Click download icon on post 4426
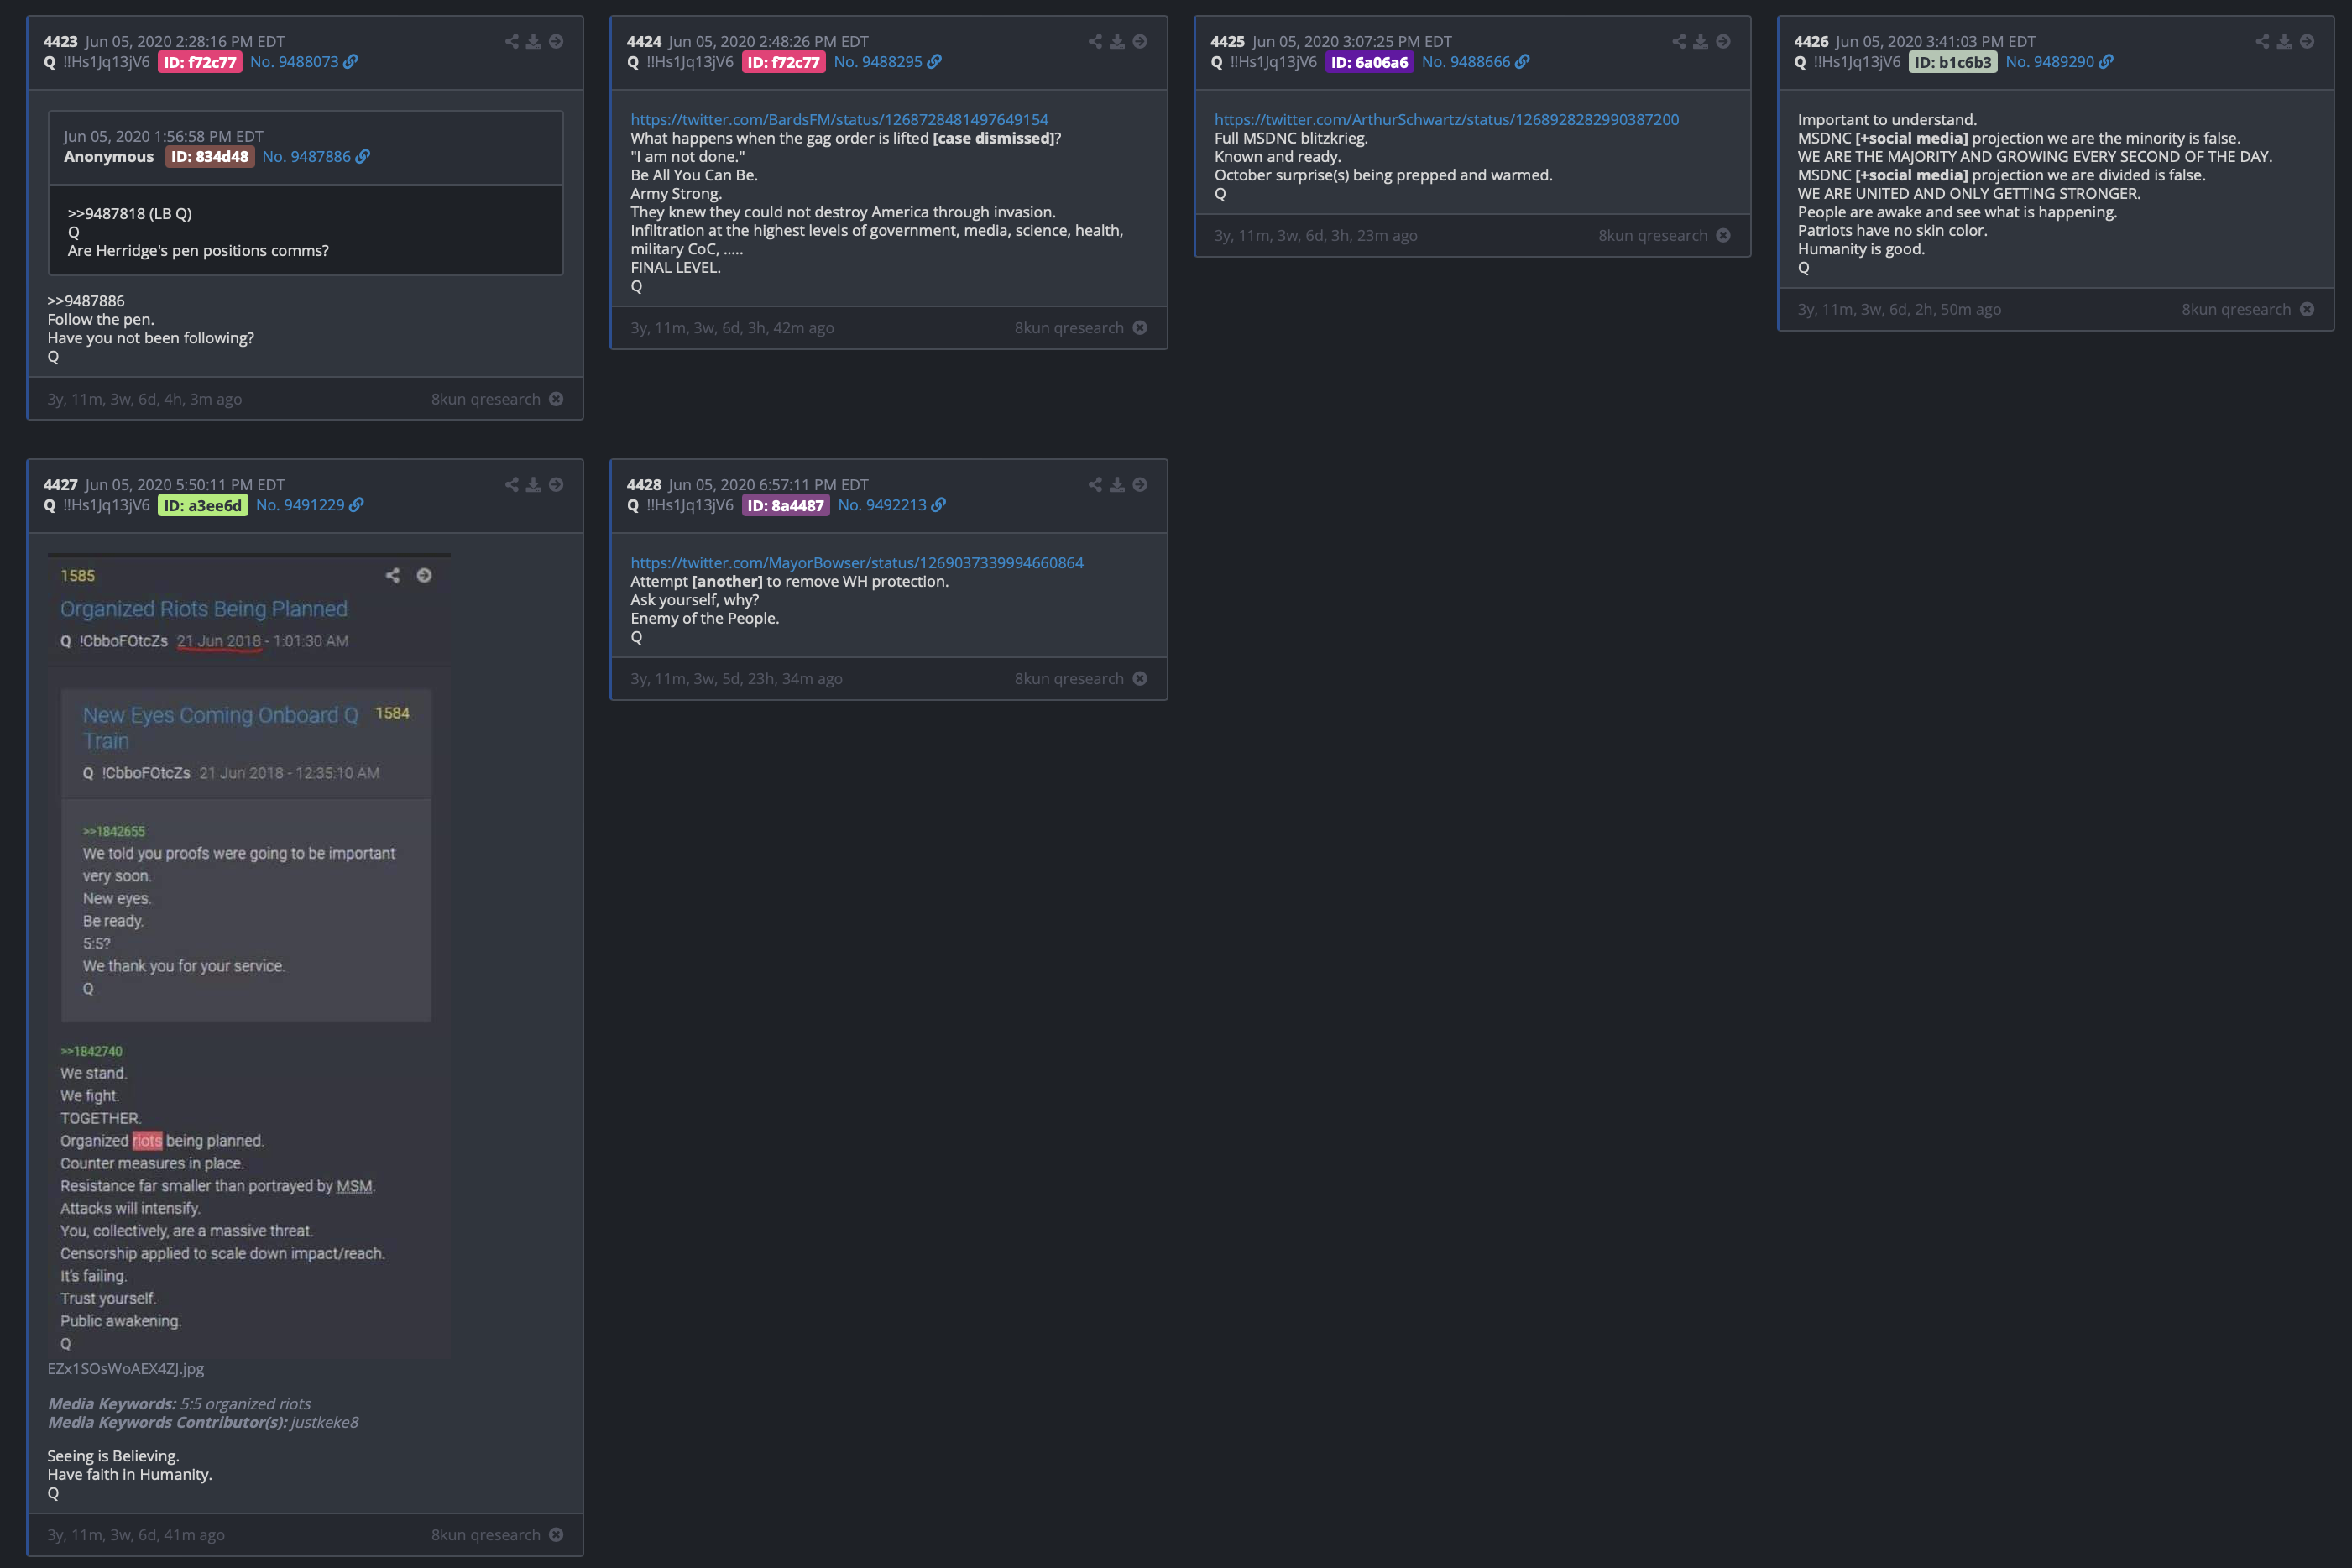Image resolution: width=2352 pixels, height=1568 pixels. pos(2285,41)
